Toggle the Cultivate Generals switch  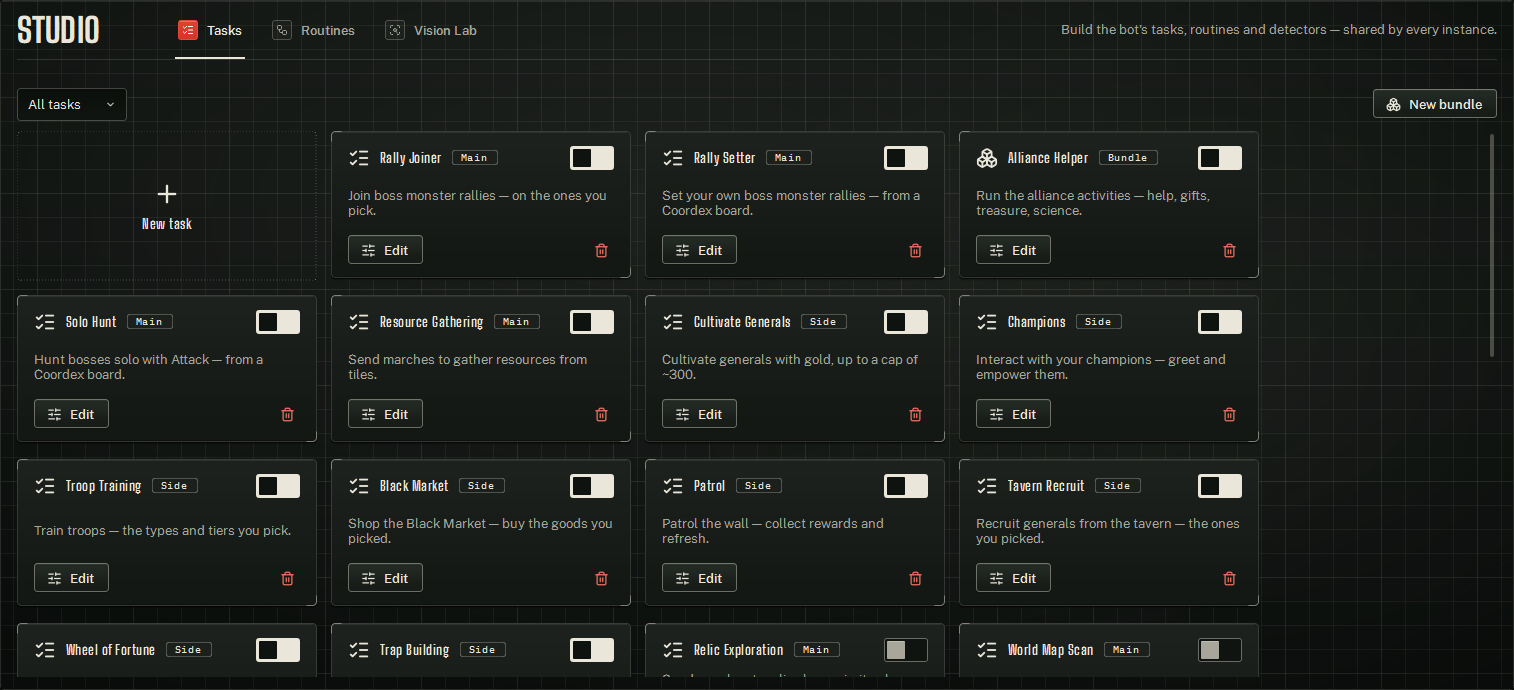tap(906, 322)
